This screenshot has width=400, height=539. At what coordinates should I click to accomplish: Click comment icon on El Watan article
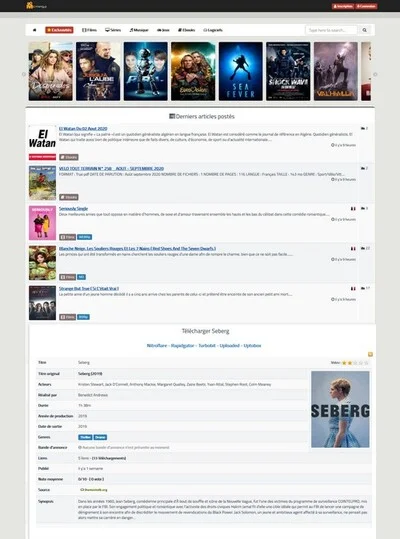(363, 128)
